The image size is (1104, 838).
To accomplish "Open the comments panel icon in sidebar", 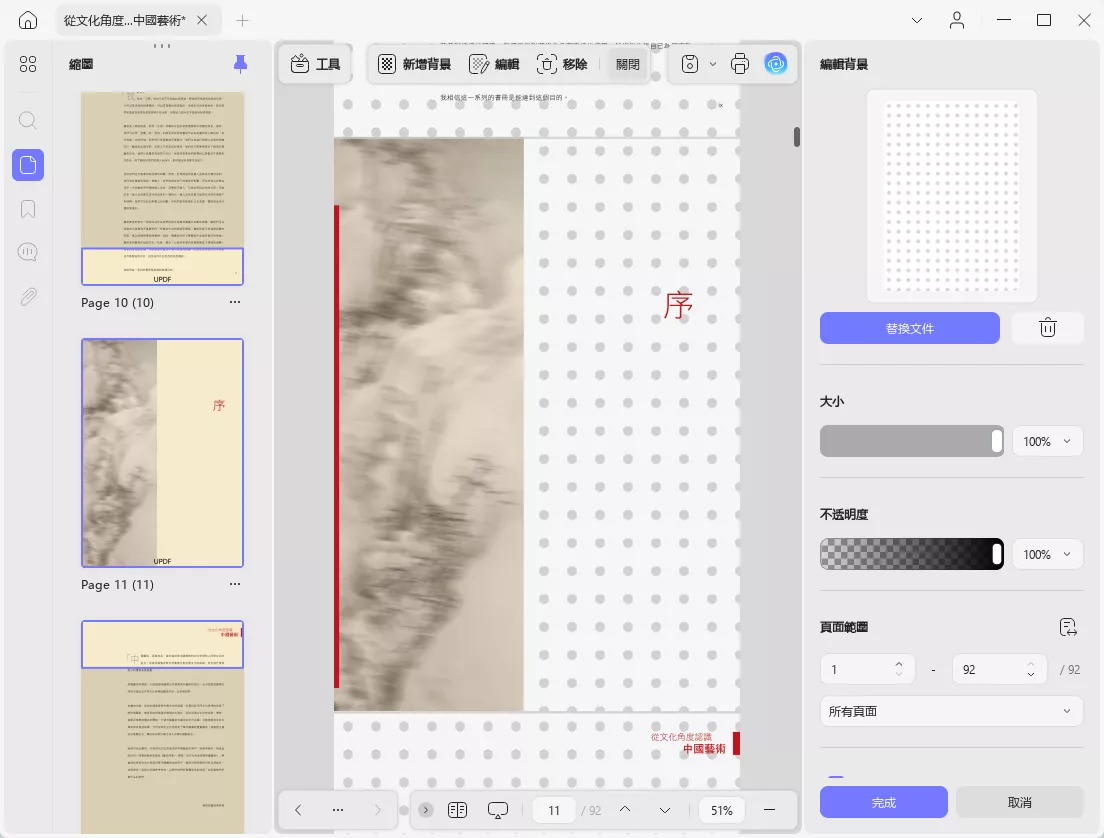I will (x=28, y=252).
